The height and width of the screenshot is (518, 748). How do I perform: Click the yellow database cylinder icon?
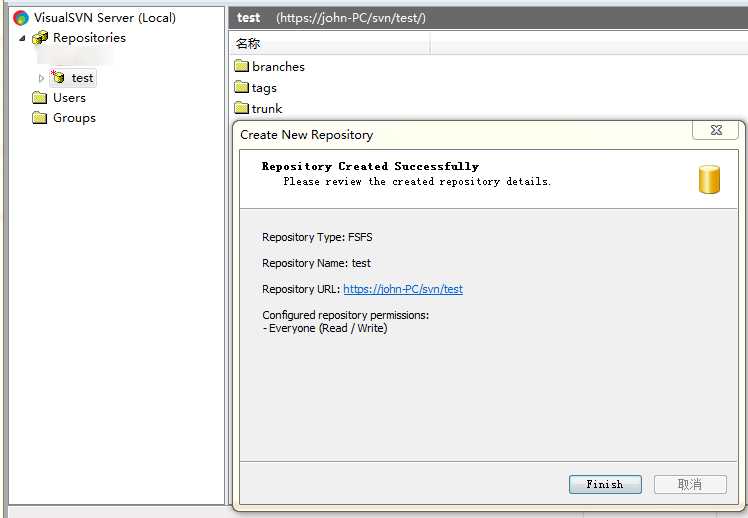[709, 179]
